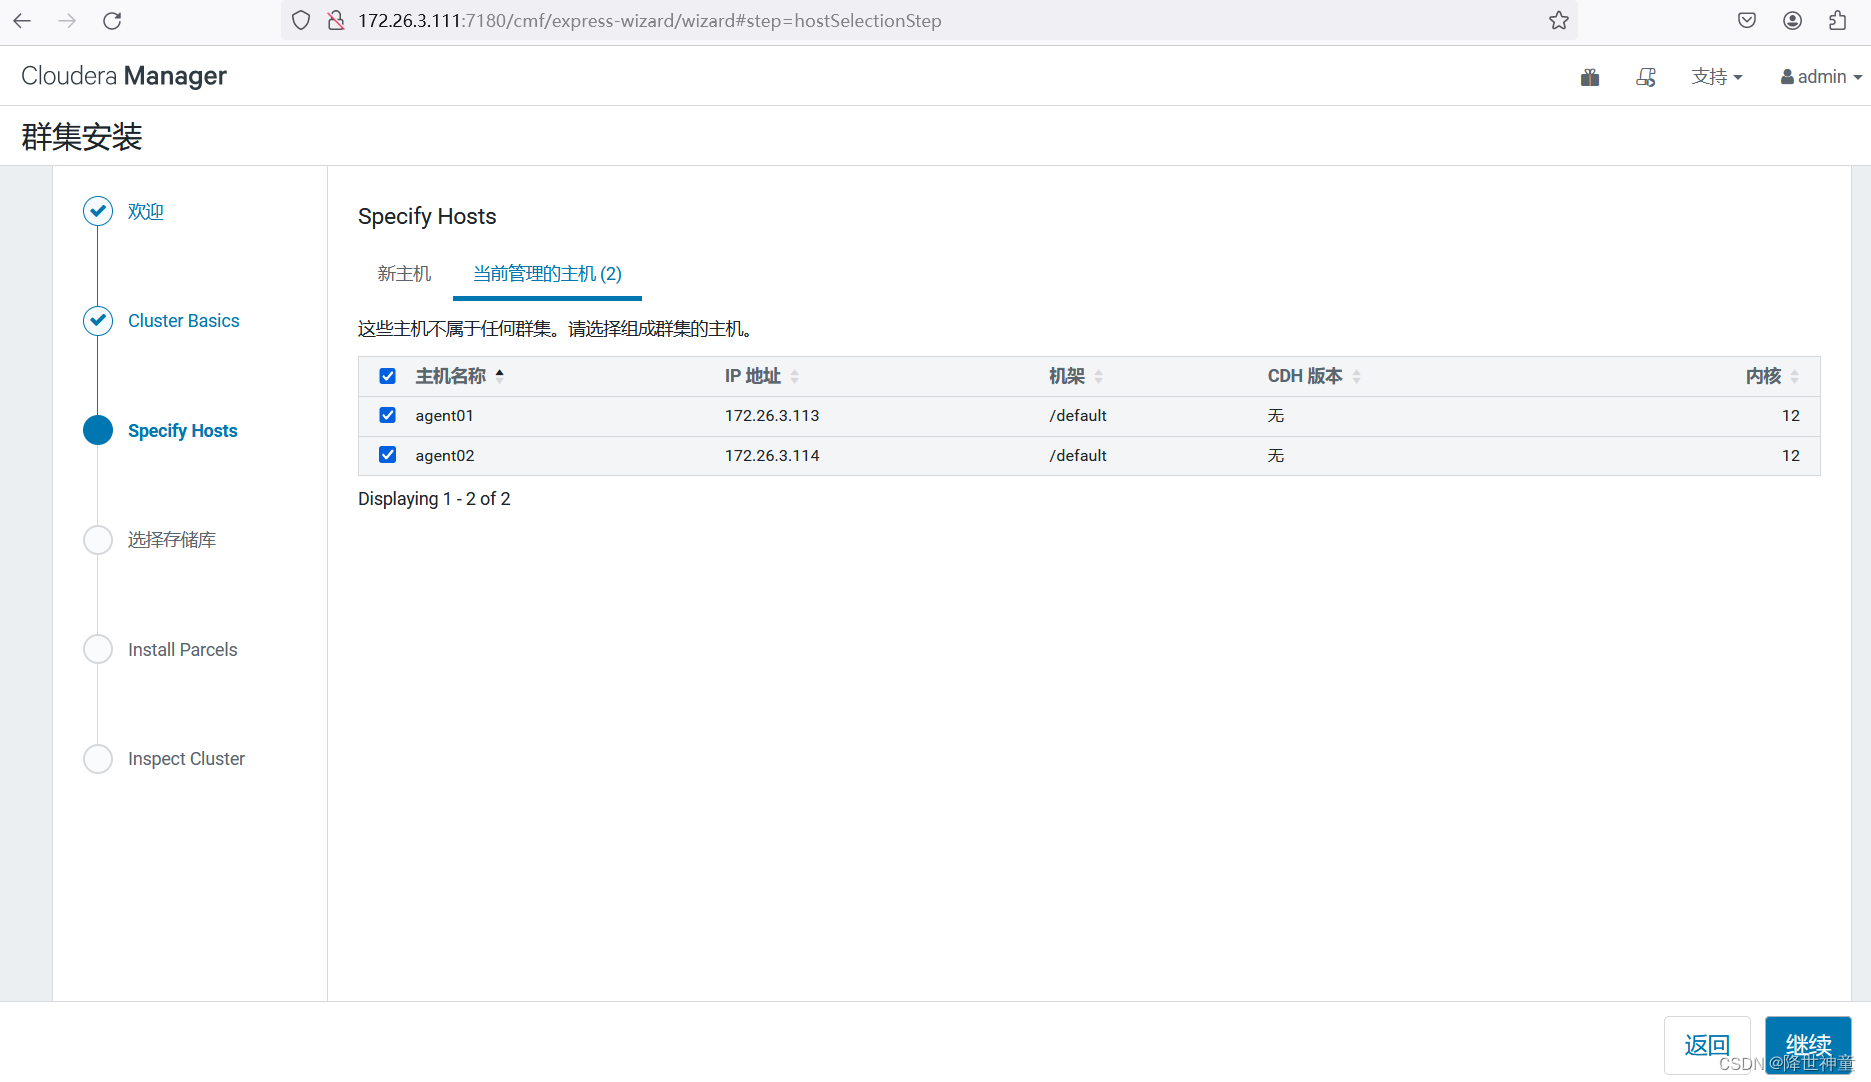Click the browser forward arrow
Screen dimensions: 1871x1082
[x=67, y=20]
